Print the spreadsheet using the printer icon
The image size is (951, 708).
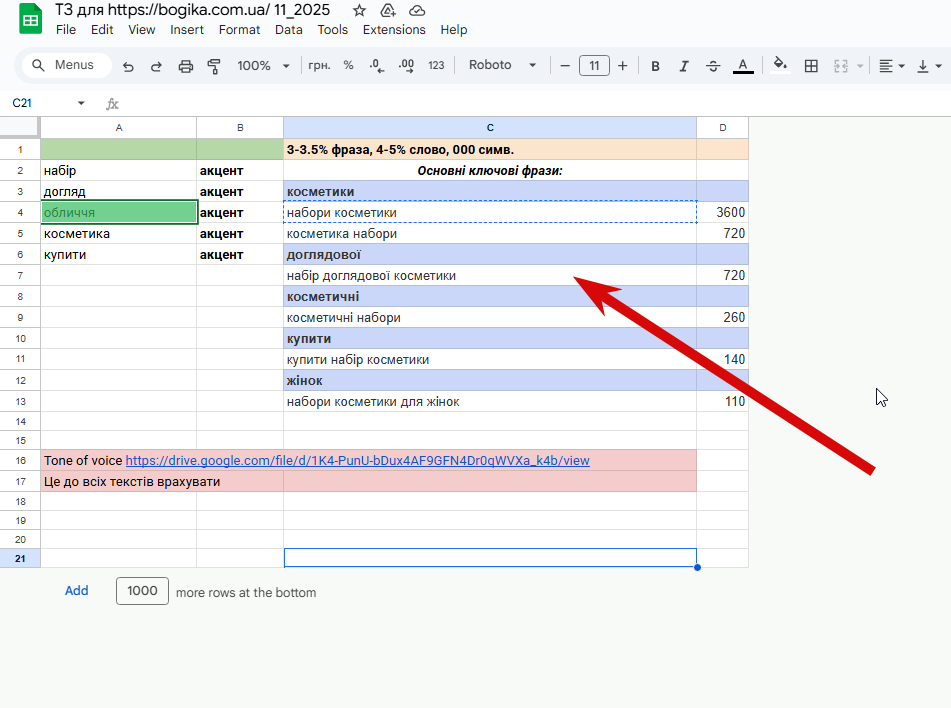[185, 66]
